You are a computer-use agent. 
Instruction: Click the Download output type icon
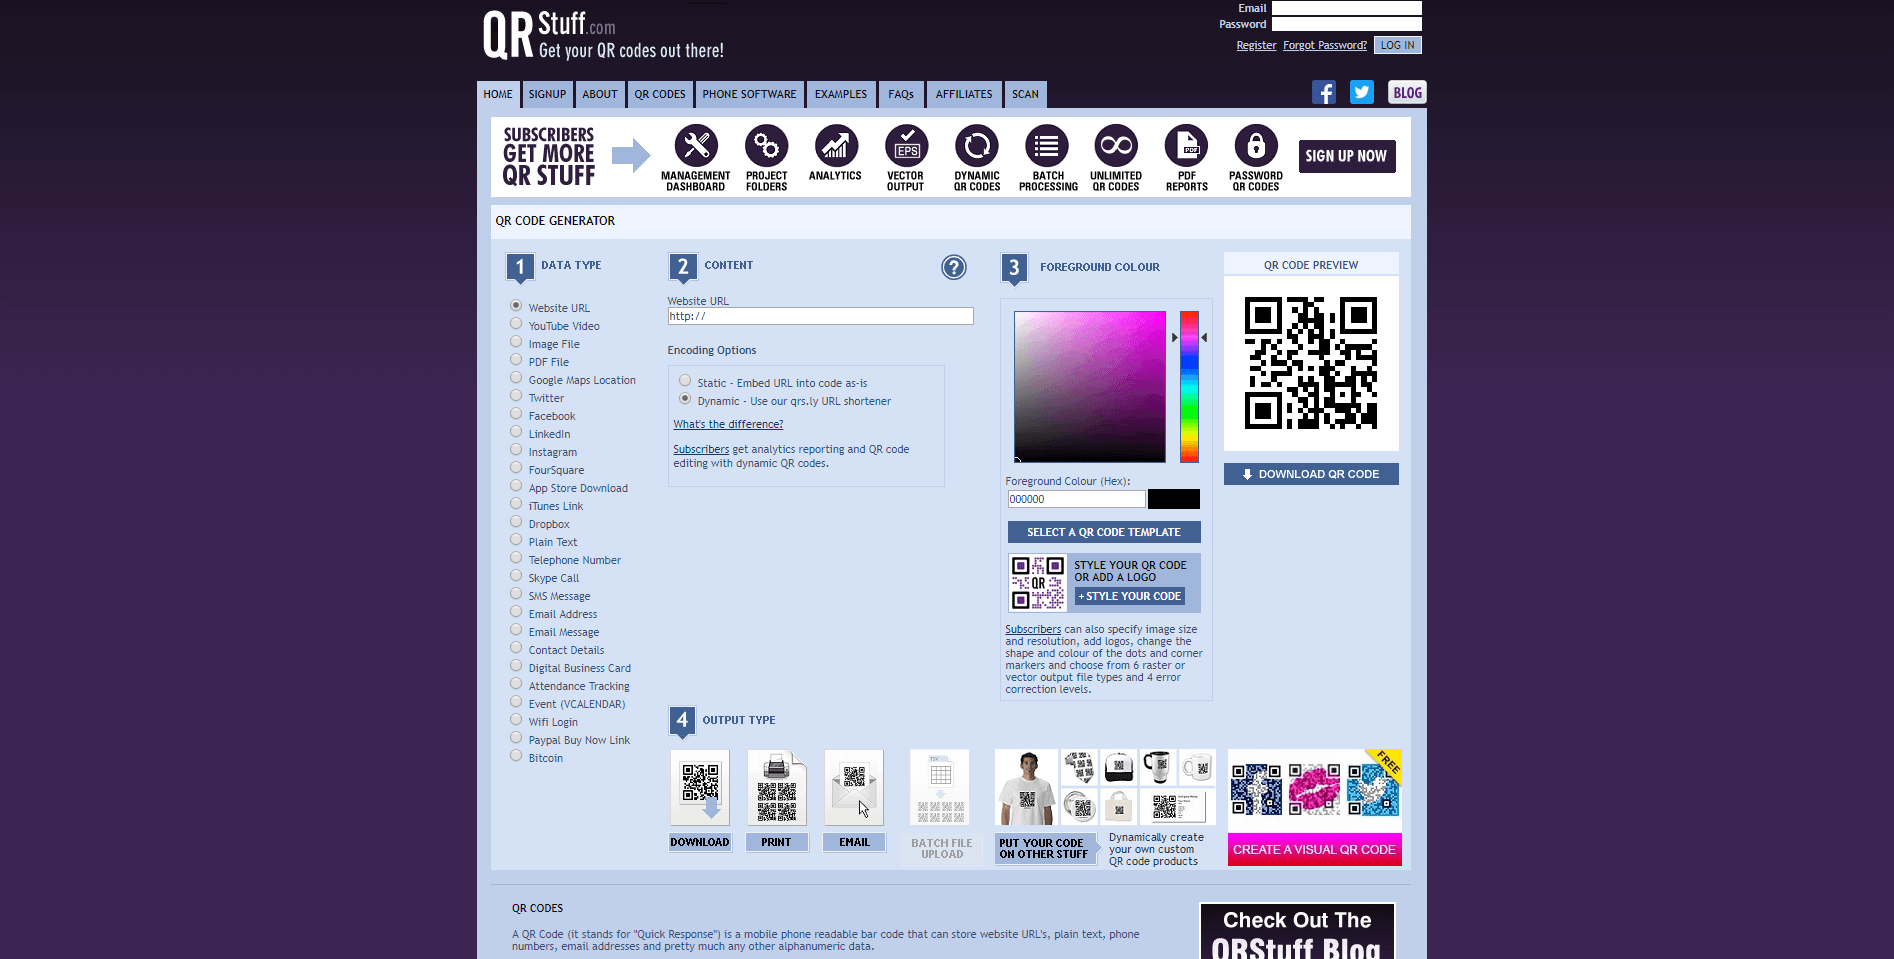tap(700, 788)
